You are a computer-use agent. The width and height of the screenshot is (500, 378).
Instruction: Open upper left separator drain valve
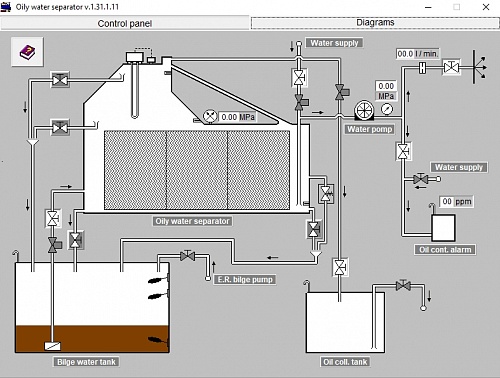tap(60, 80)
